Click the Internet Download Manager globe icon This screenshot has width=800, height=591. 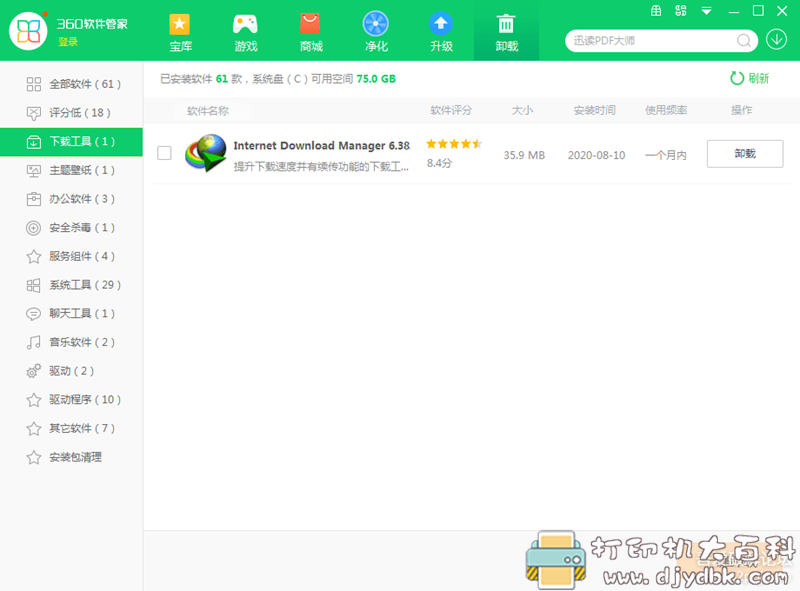click(x=206, y=153)
